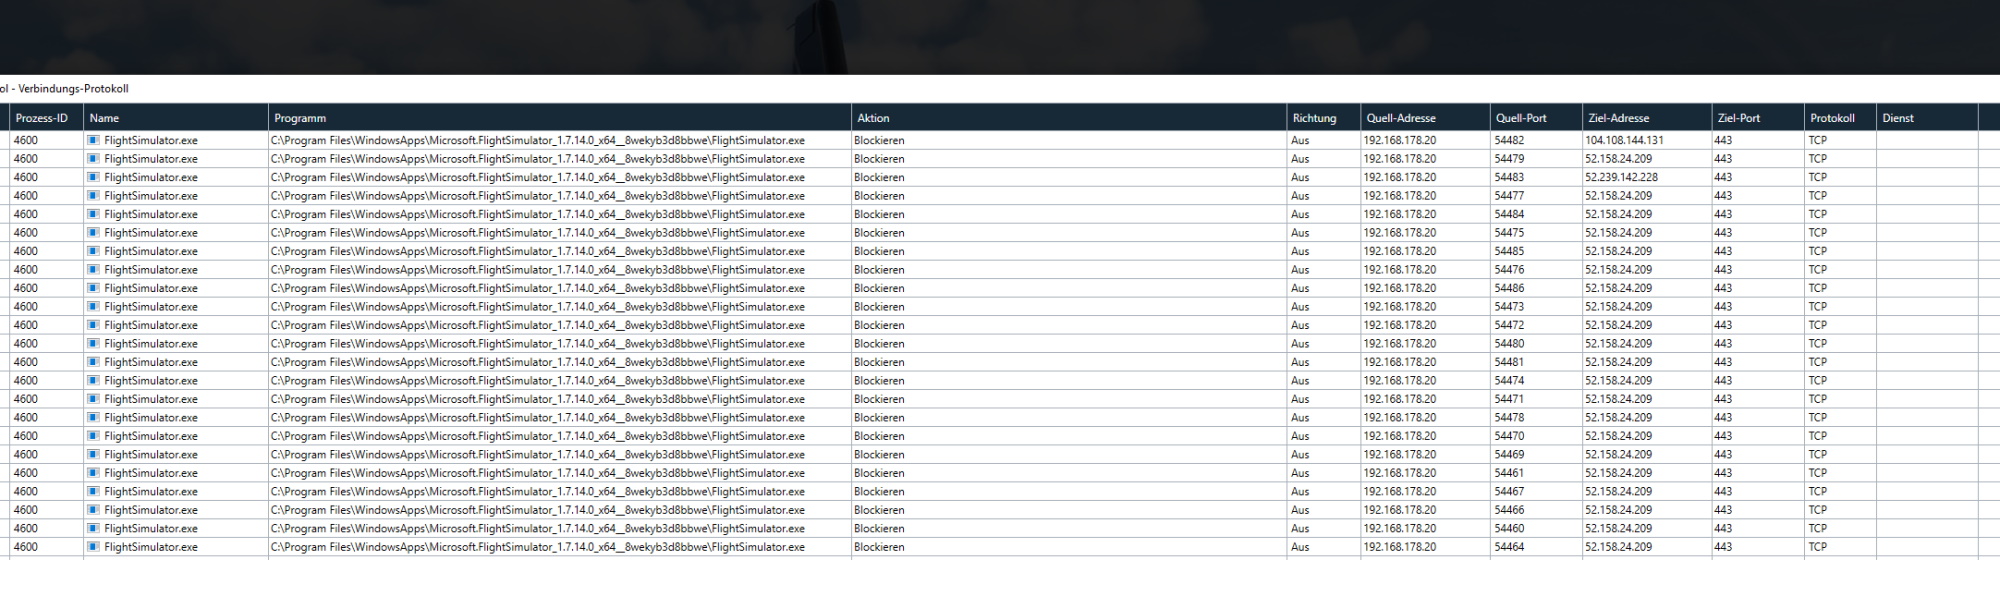
Task: Click FlightSimulator icon in source port 54484 row
Action: tap(93, 214)
